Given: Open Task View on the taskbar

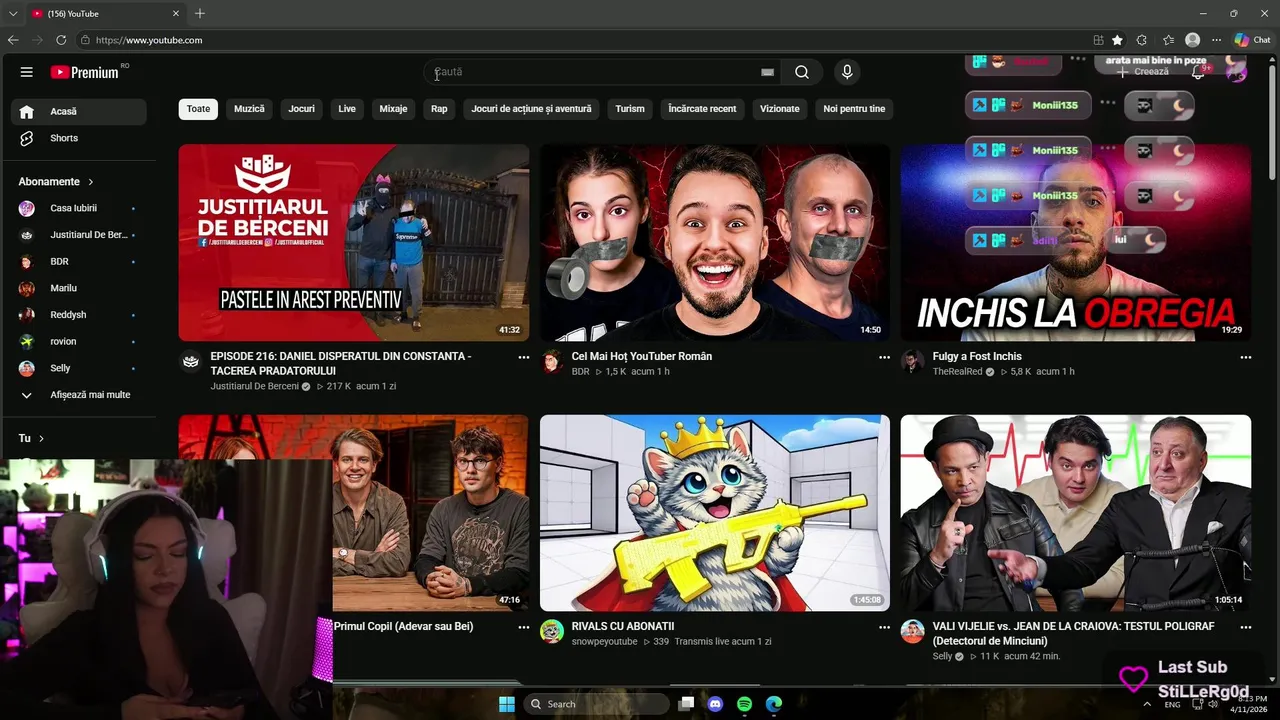Looking at the screenshot, I should (x=686, y=704).
